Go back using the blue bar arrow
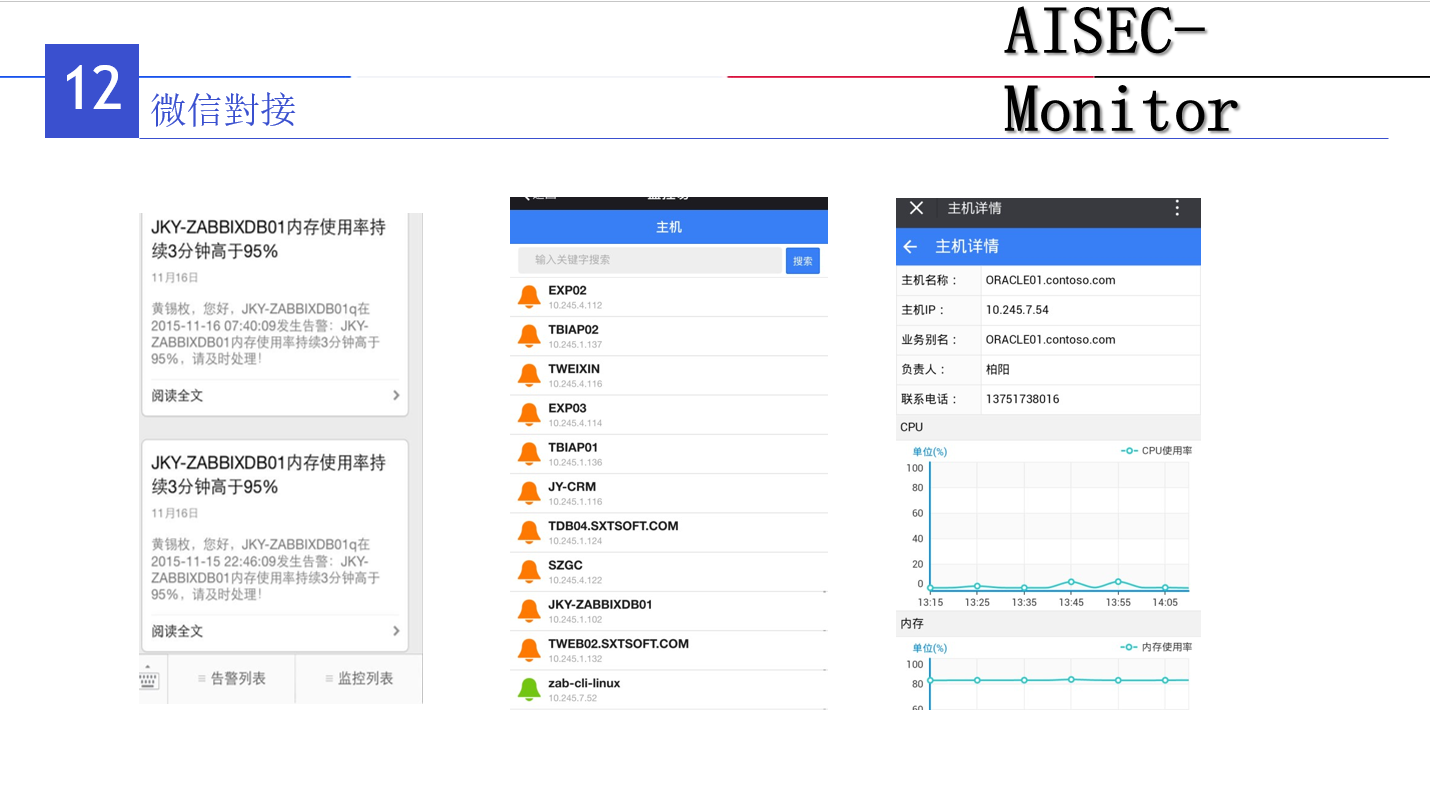The image size is (1430, 793). (910, 246)
